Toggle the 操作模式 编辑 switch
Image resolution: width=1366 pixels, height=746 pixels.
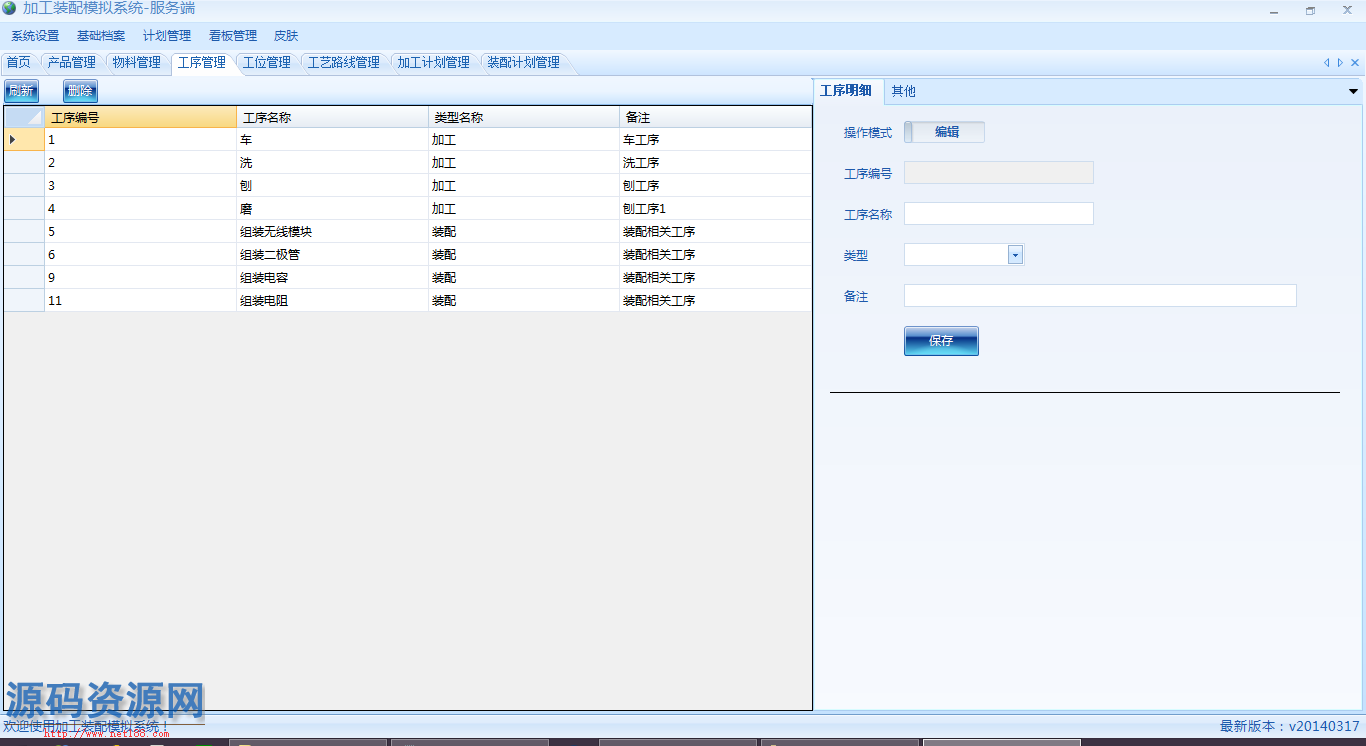(x=944, y=132)
